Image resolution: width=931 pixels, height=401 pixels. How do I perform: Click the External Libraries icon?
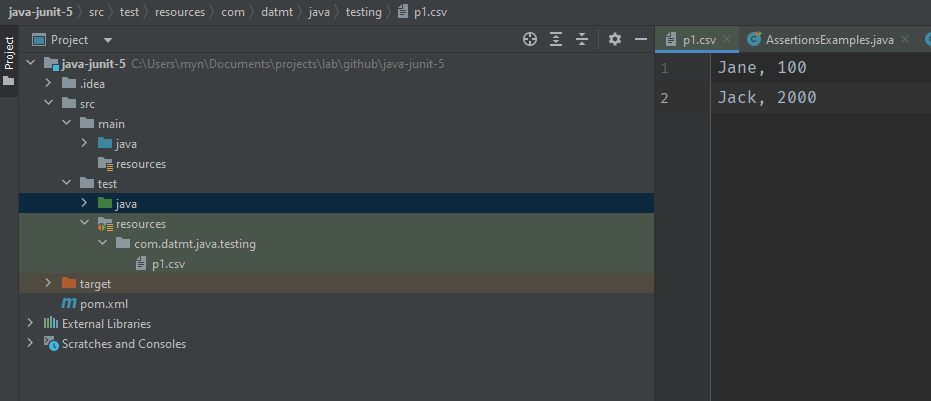tap(51, 324)
